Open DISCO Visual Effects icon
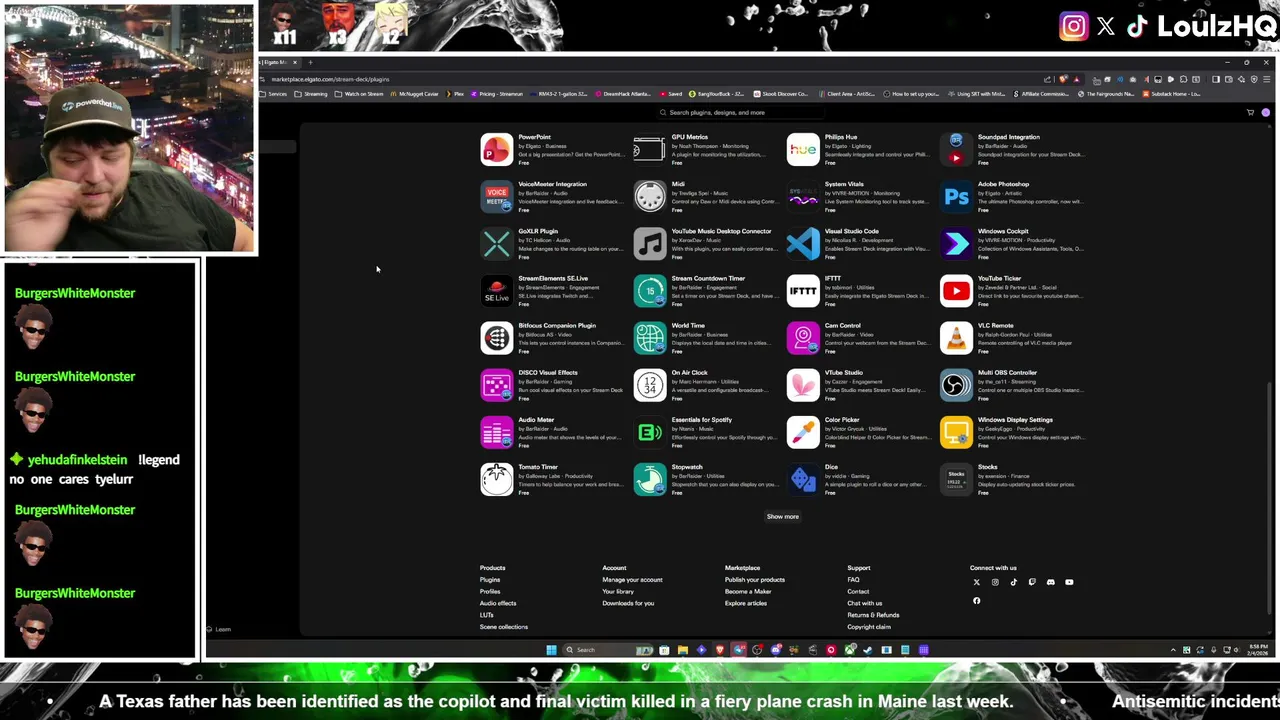The width and height of the screenshot is (1280, 720). [496, 385]
